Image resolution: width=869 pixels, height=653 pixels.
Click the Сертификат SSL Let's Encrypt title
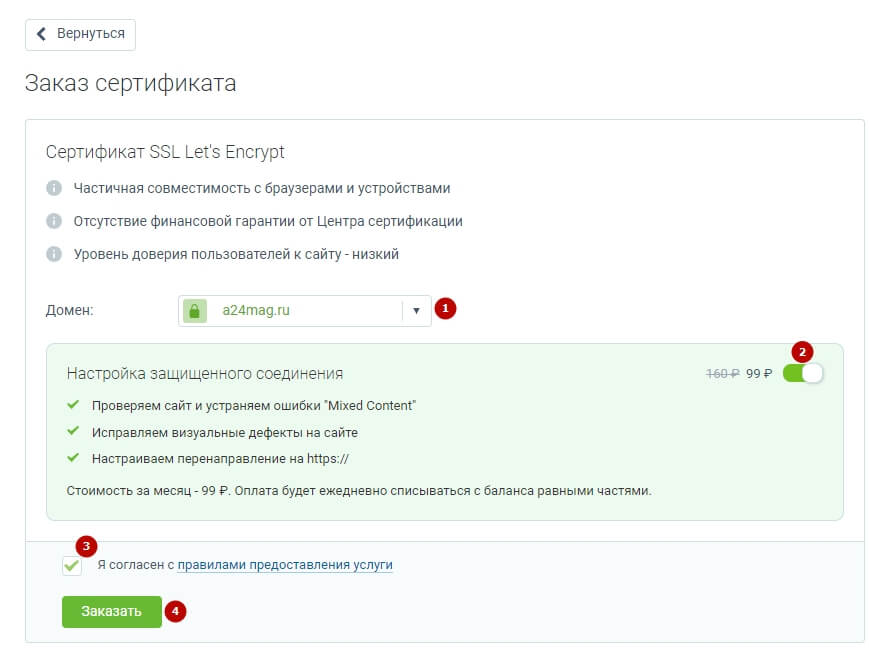165,152
